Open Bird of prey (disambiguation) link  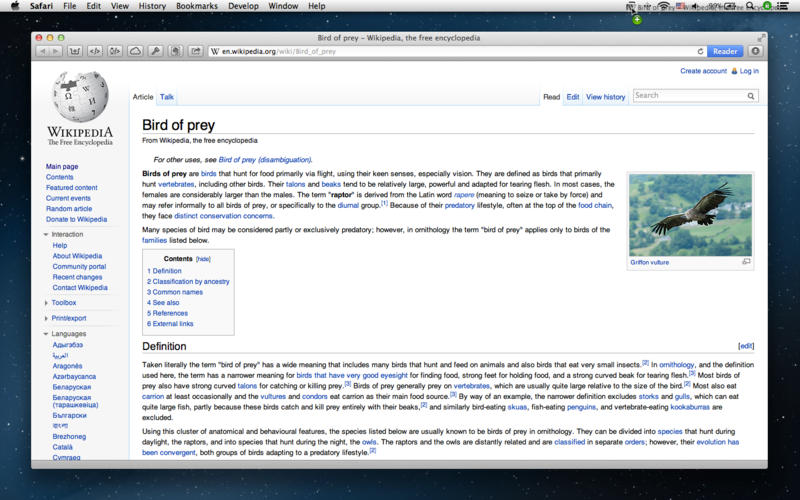(265, 160)
